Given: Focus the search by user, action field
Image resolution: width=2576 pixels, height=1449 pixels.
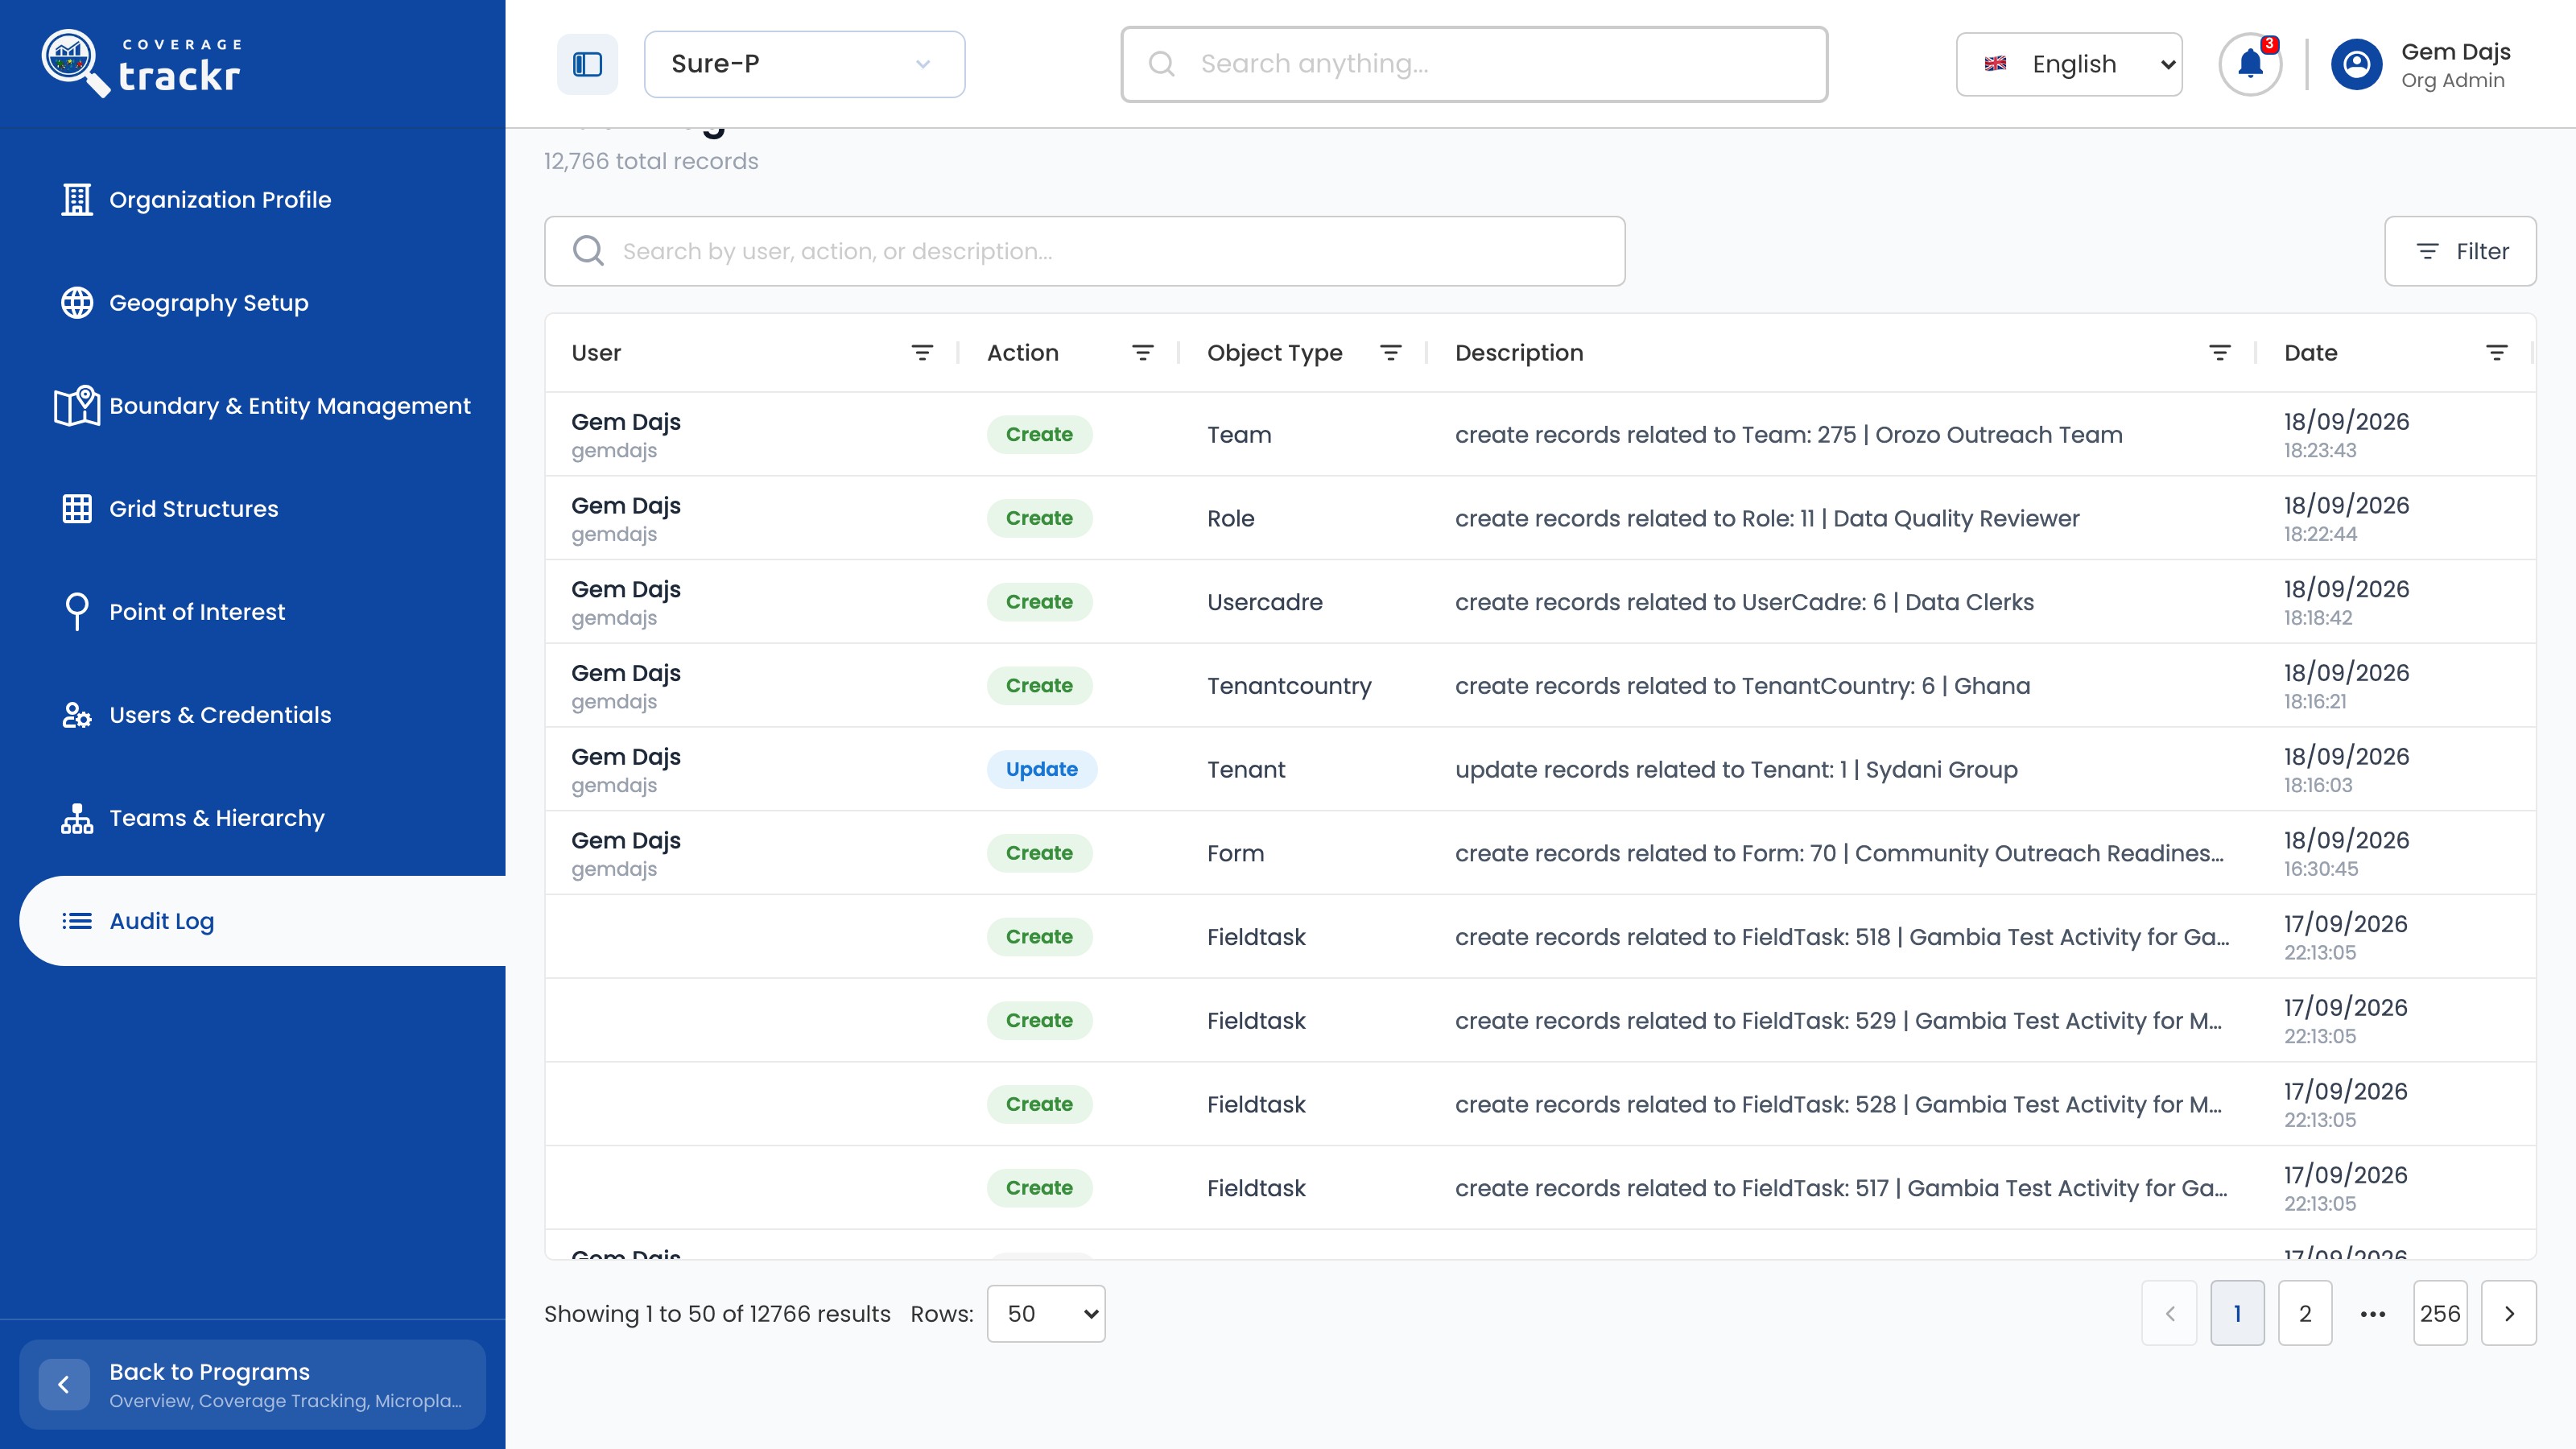Looking at the screenshot, I should tap(1084, 251).
